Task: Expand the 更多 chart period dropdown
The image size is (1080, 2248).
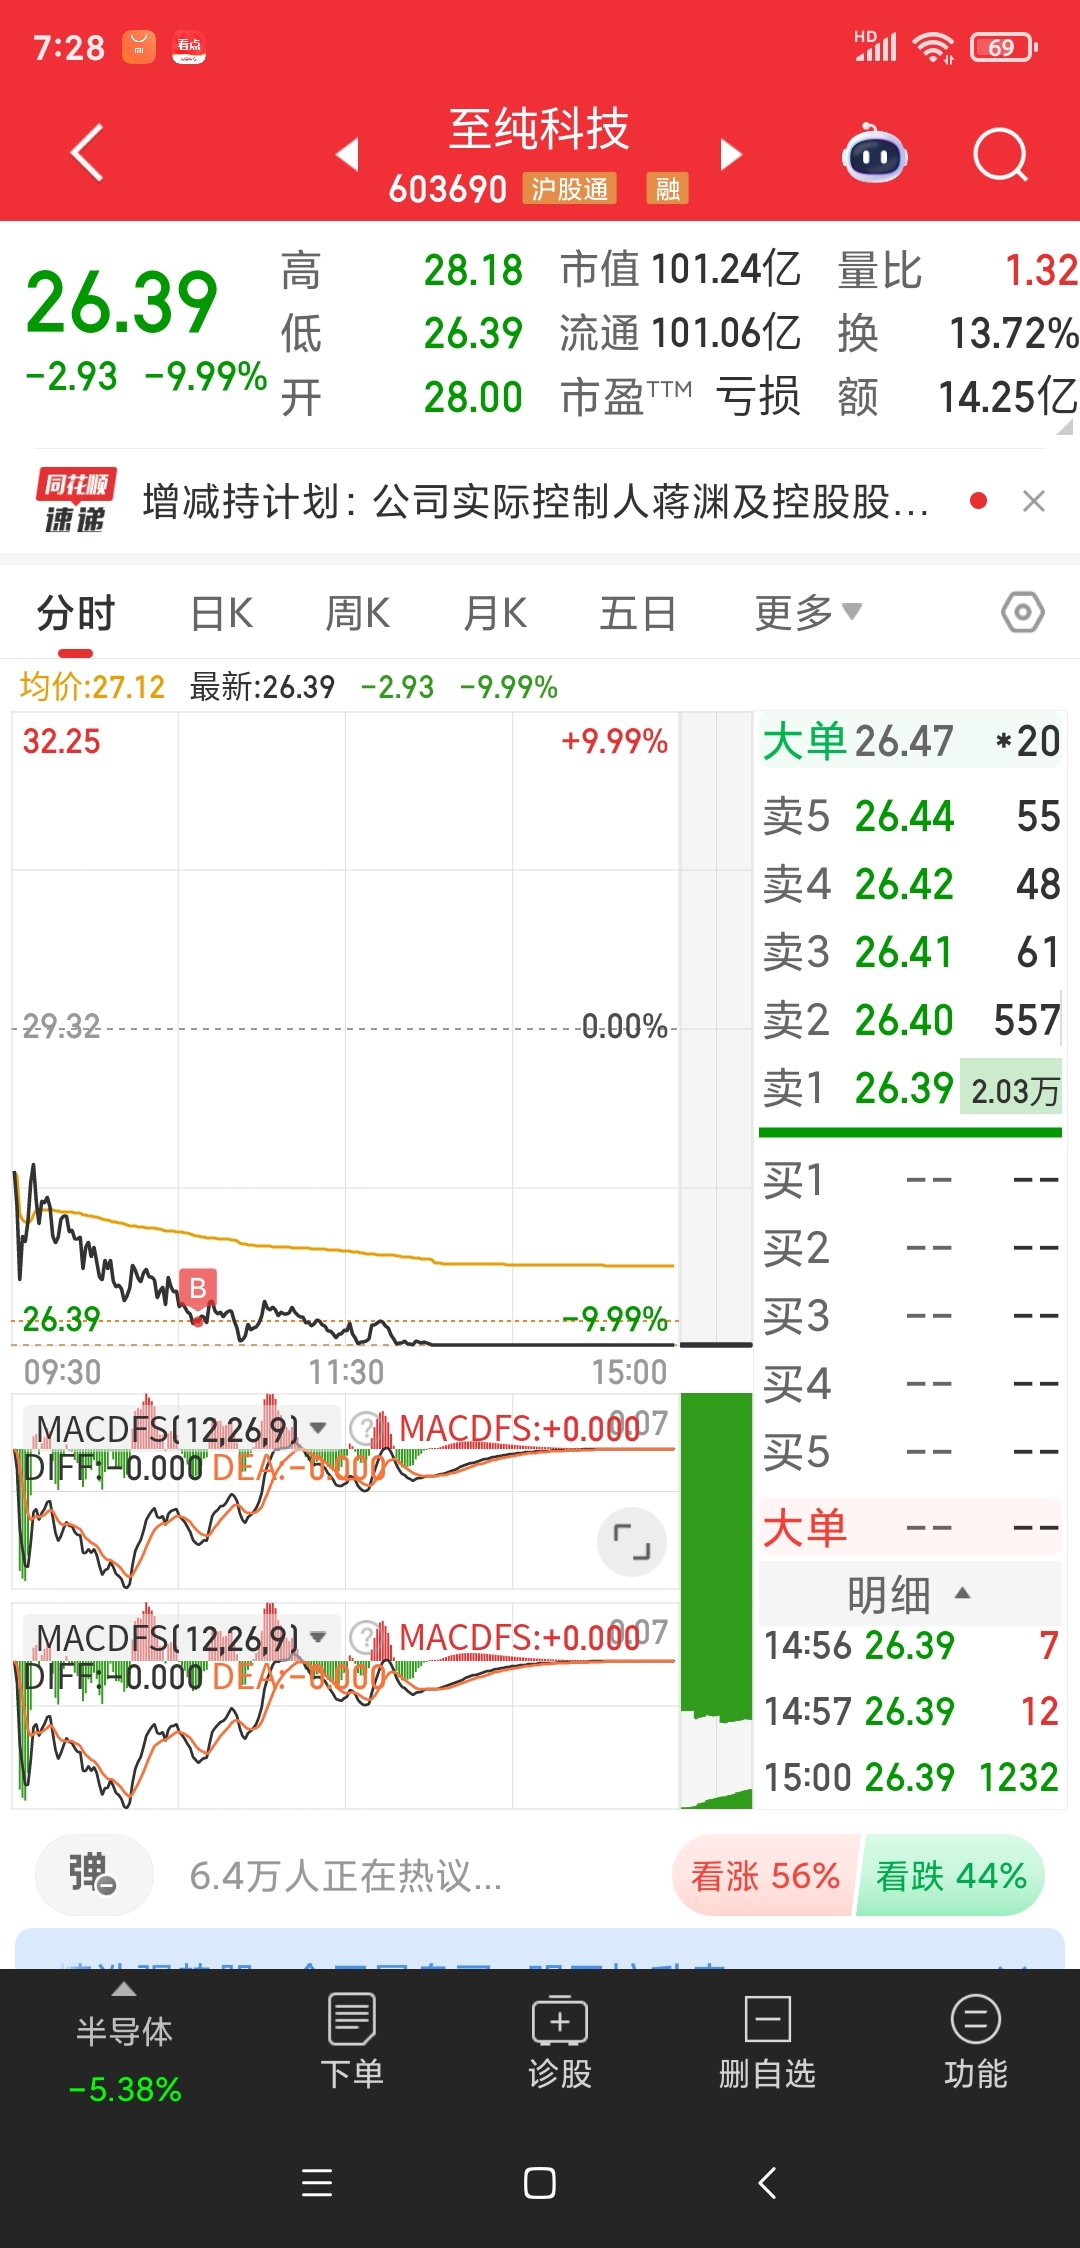Action: (x=808, y=612)
